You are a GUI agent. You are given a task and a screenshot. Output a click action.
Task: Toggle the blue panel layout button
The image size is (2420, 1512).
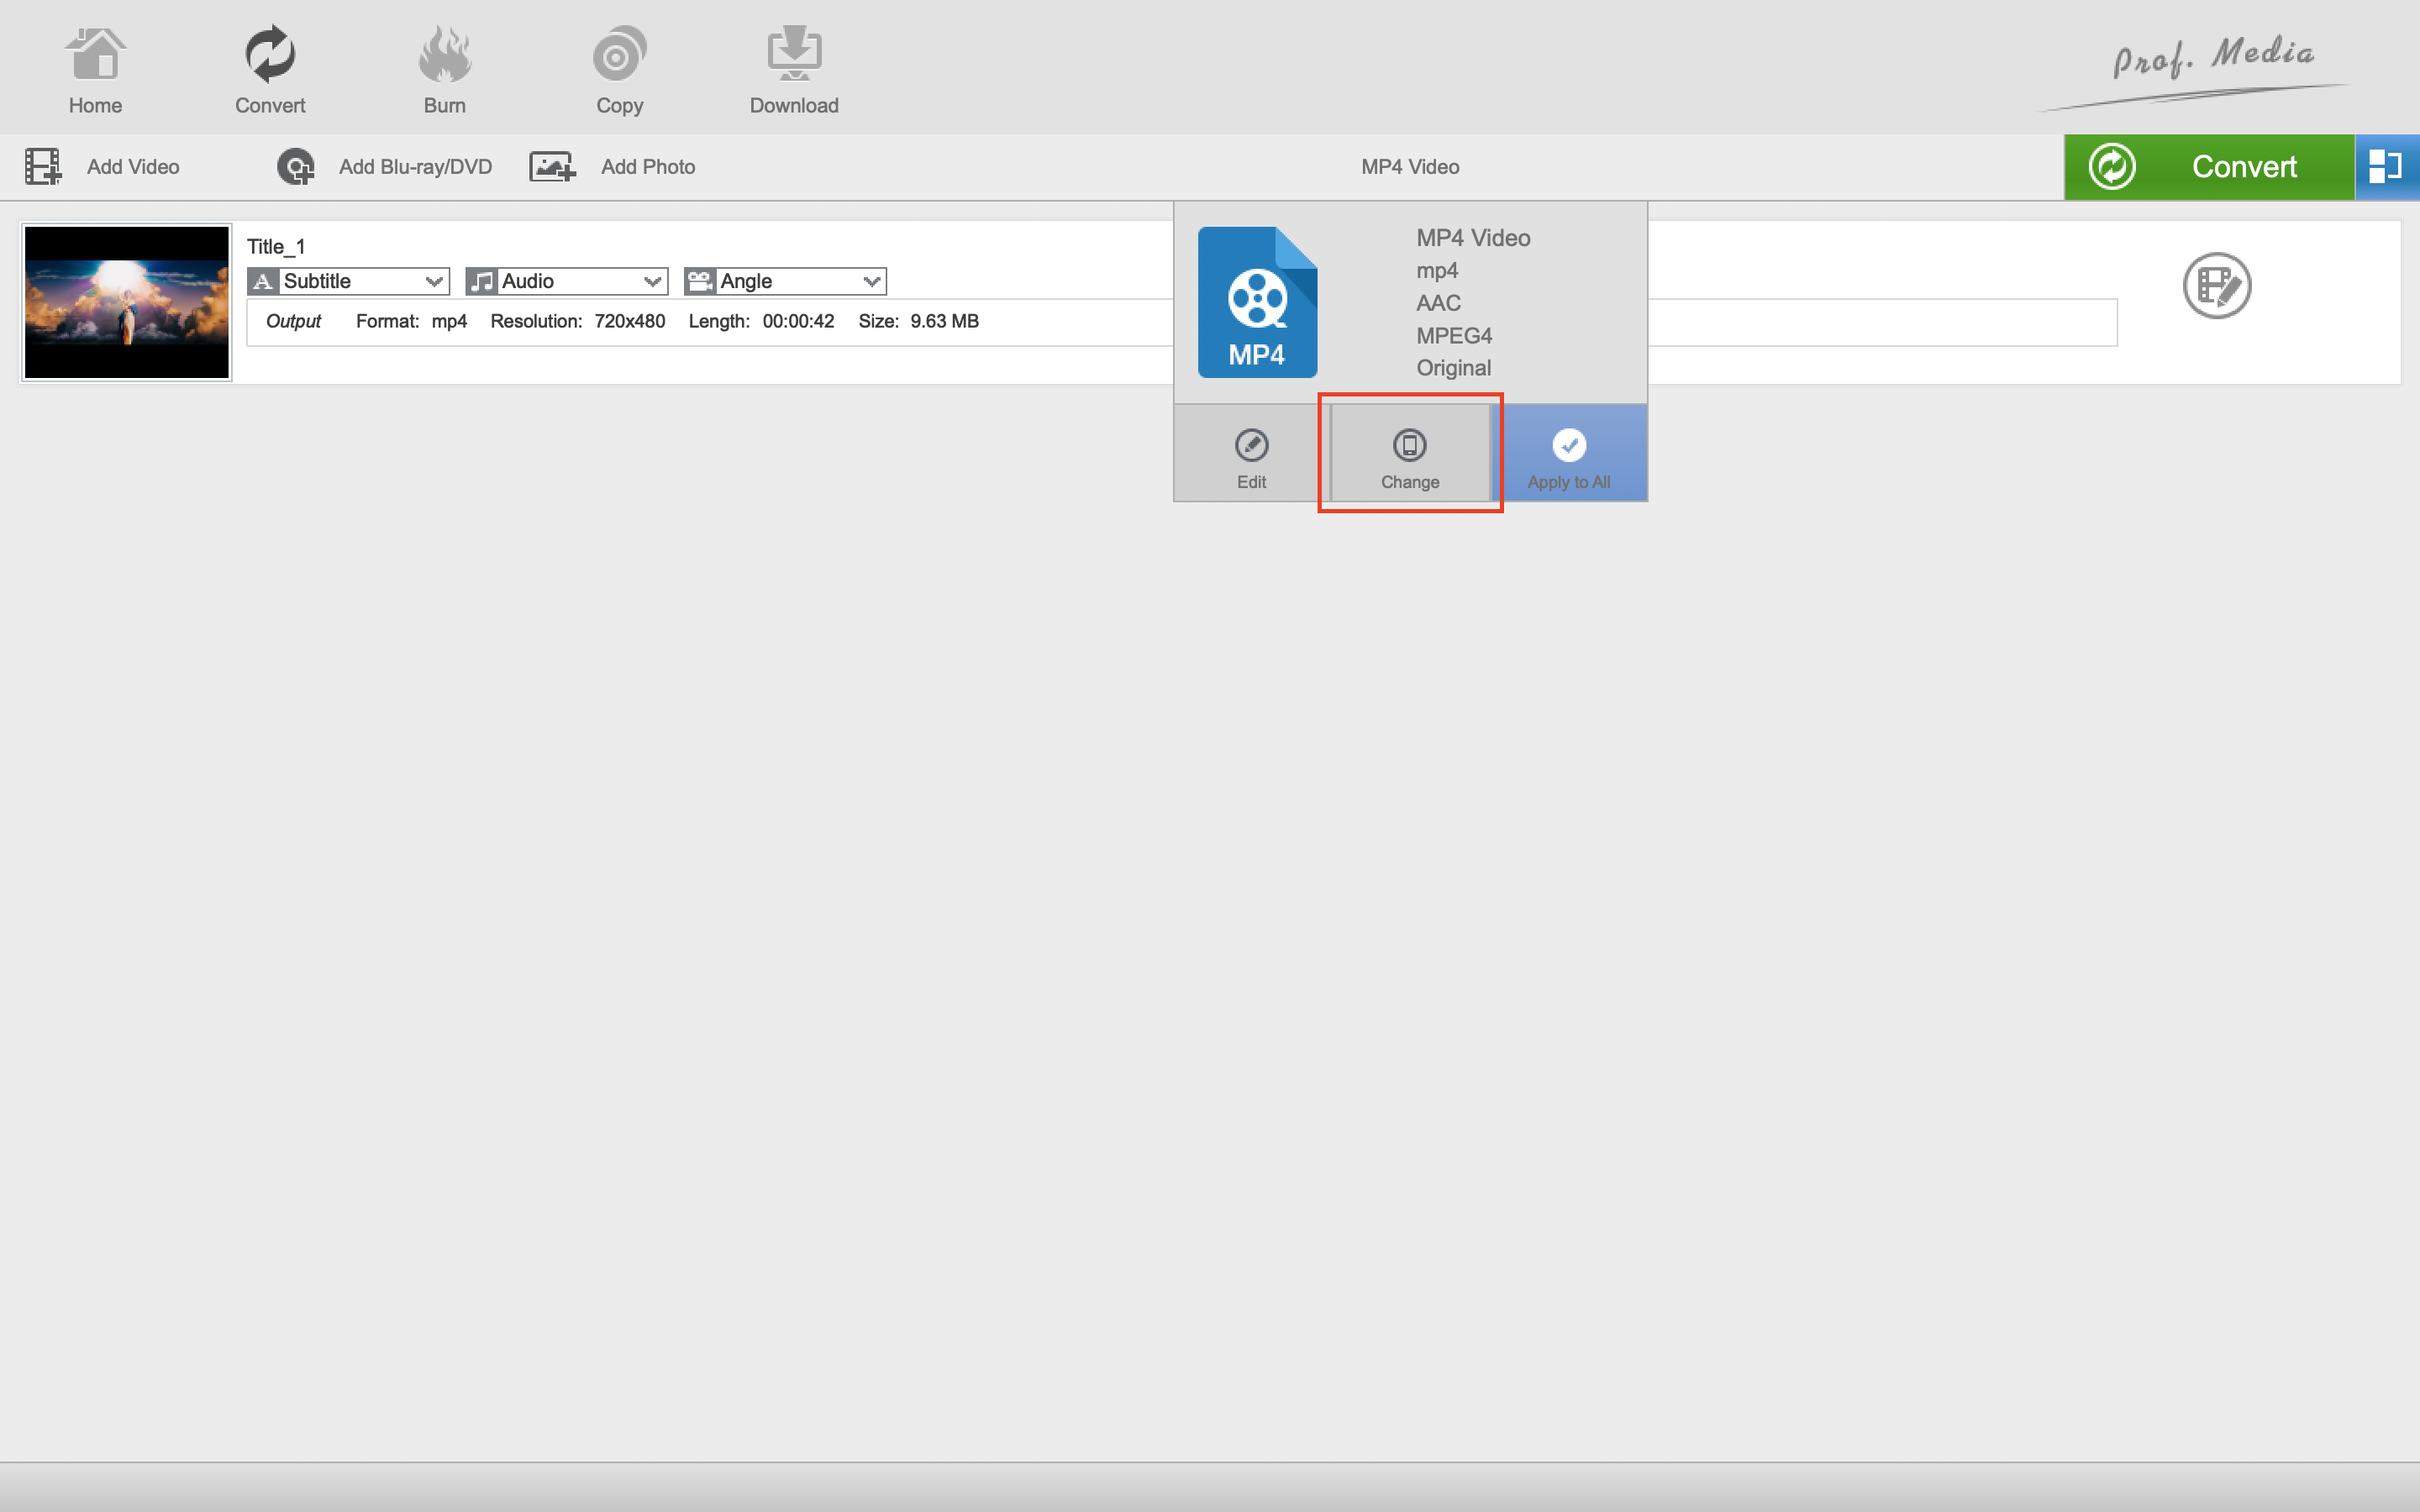(x=2386, y=167)
